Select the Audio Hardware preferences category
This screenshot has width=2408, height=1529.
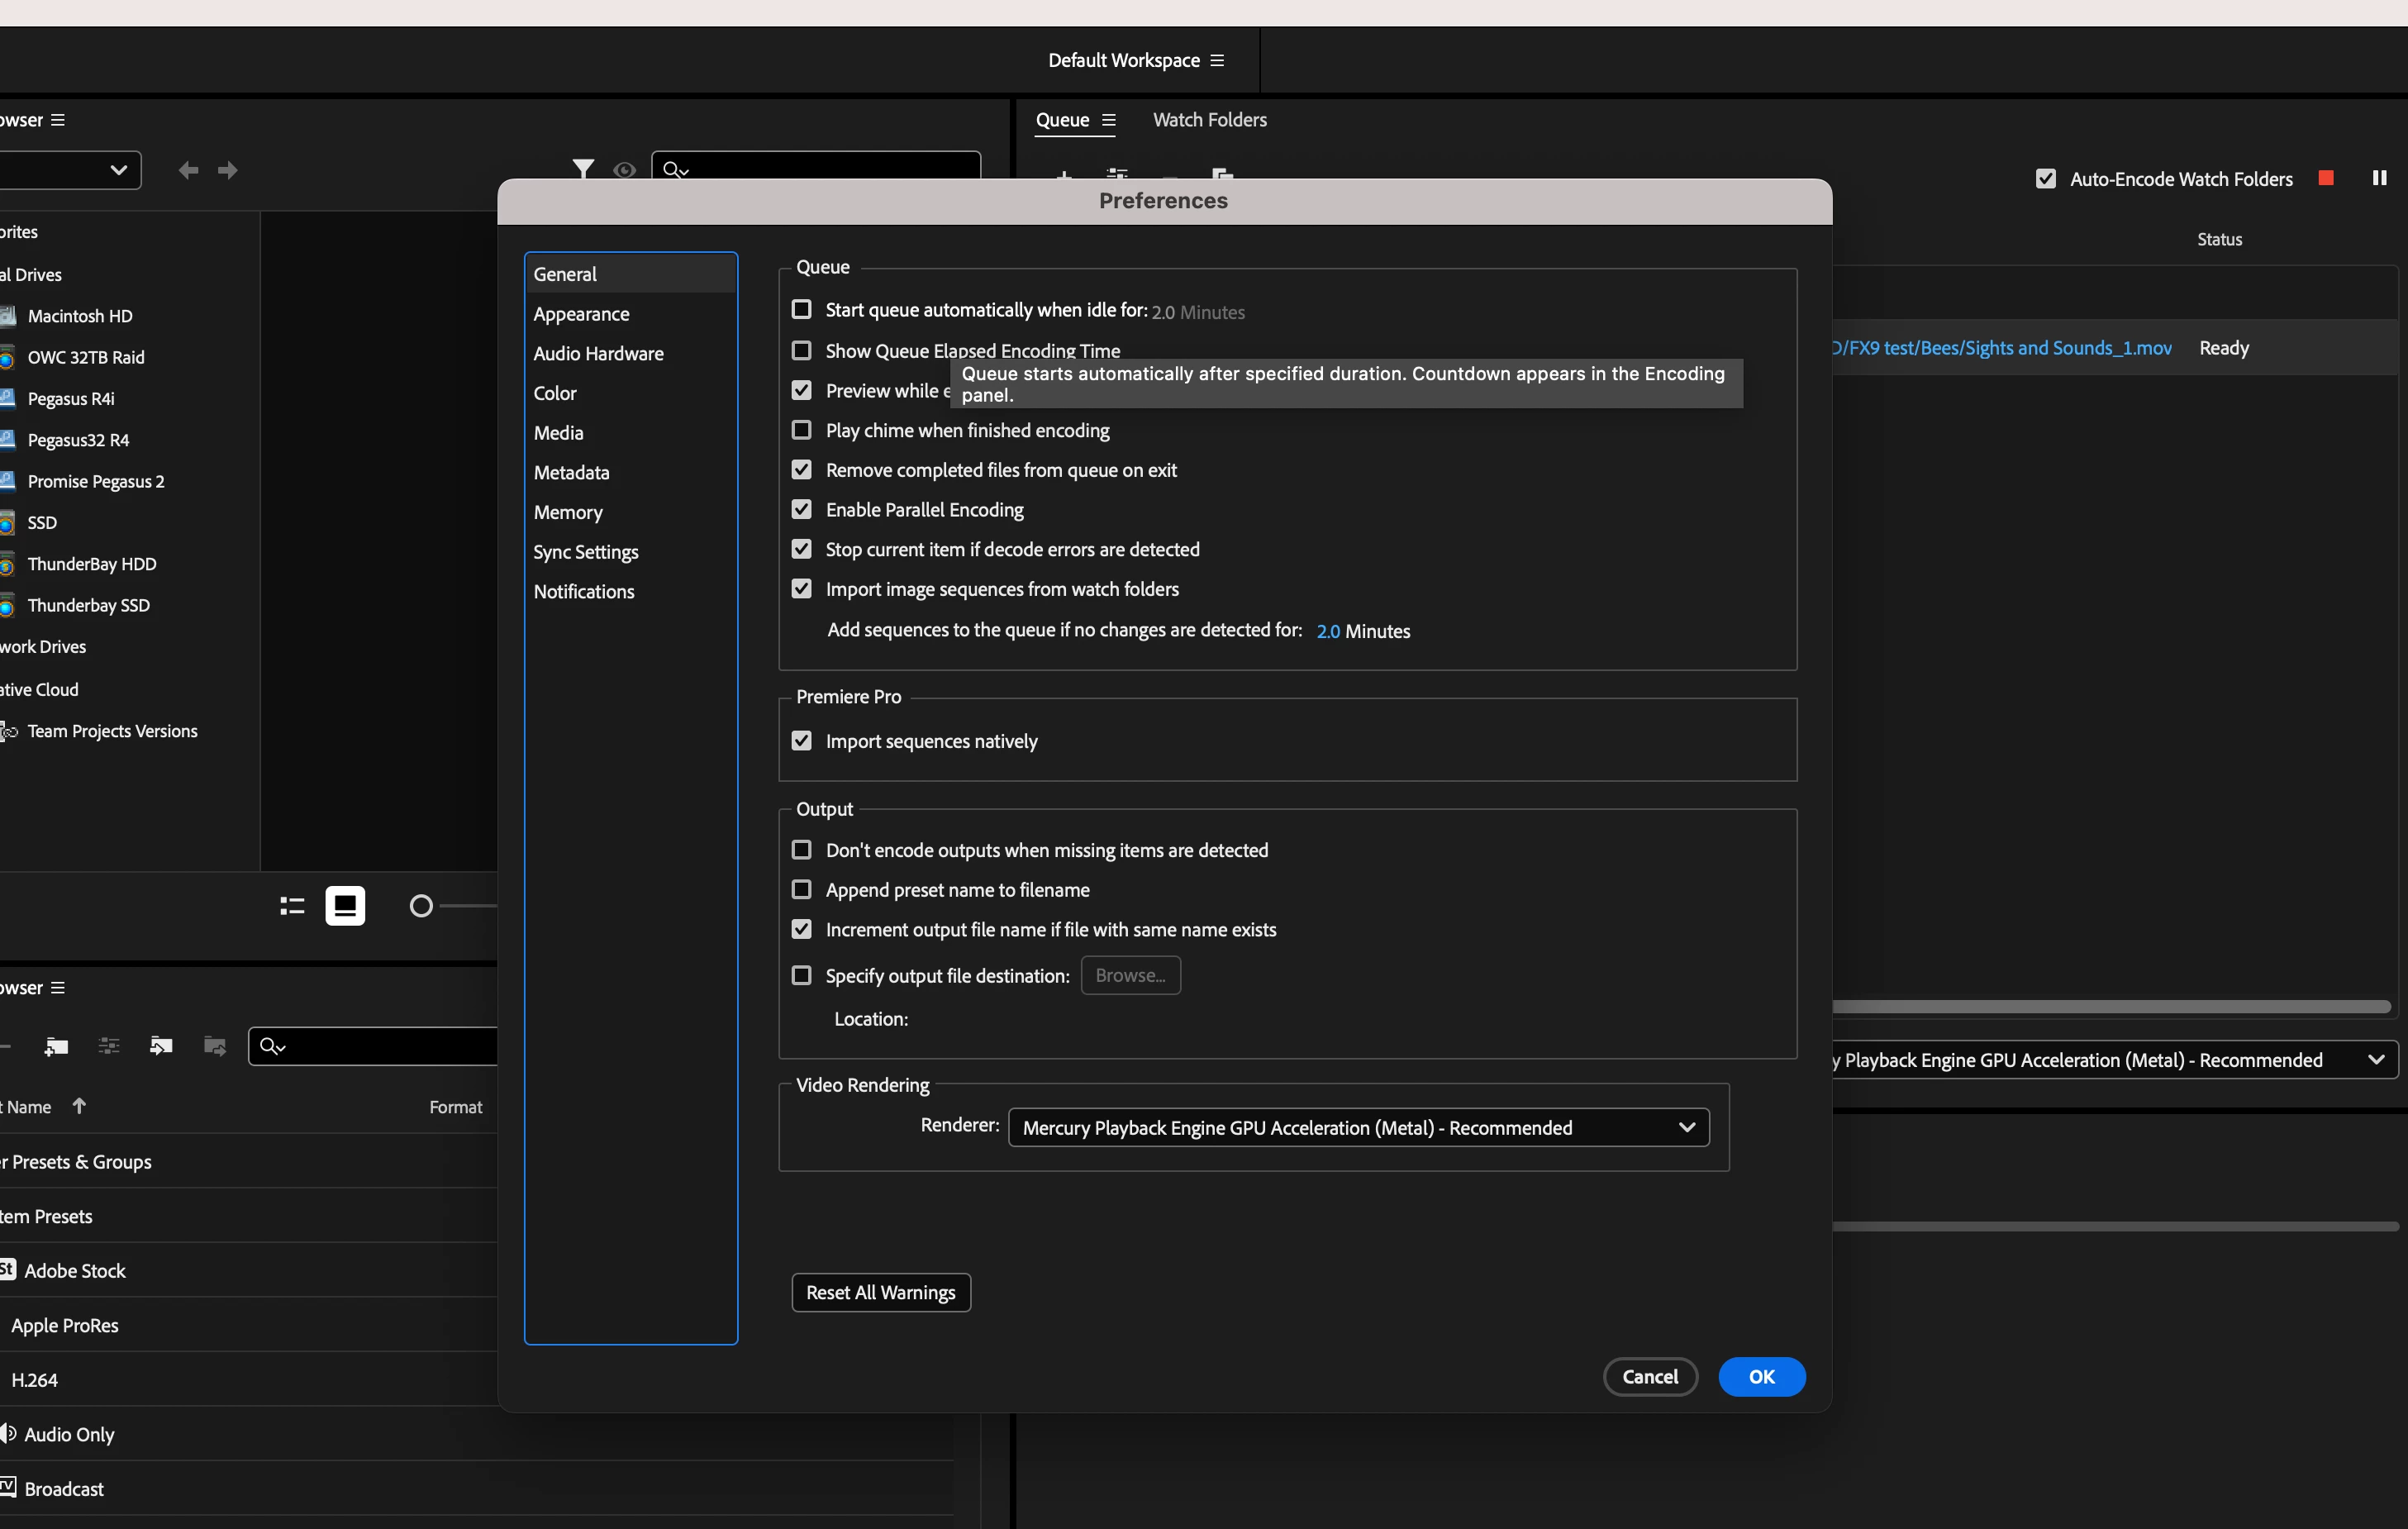[x=598, y=353]
